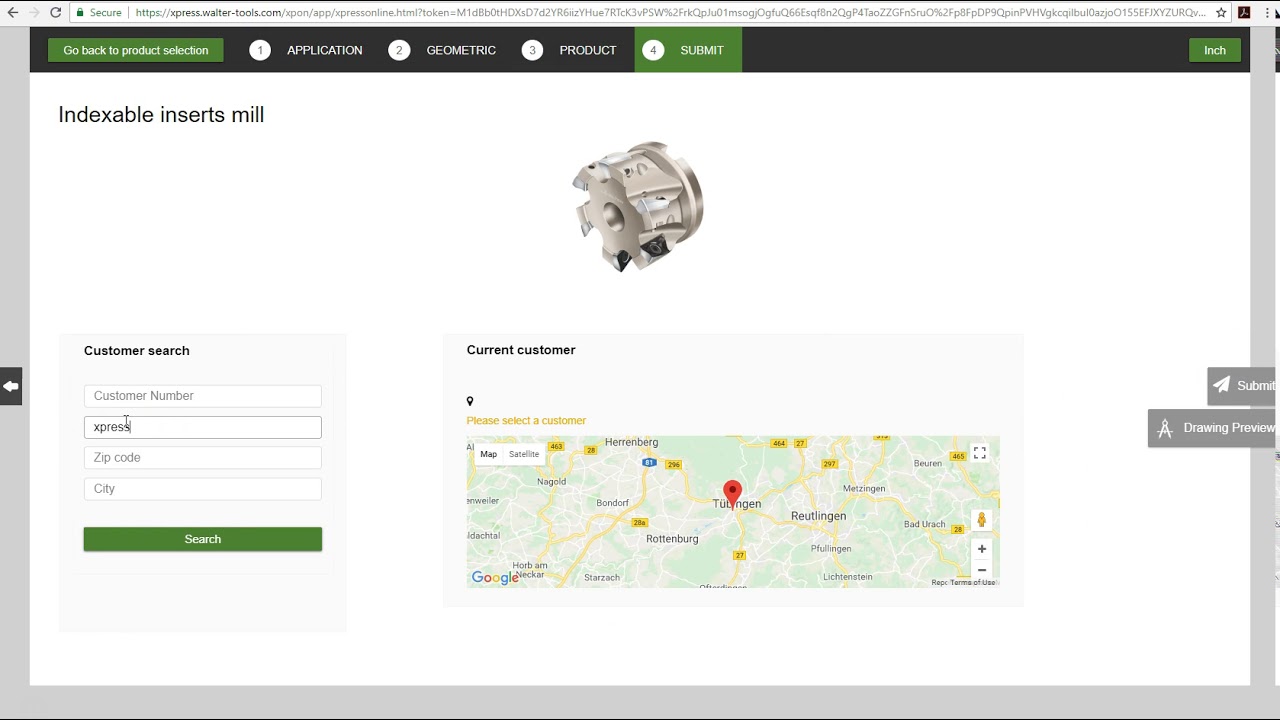Image resolution: width=1280 pixels, height=720 pixels.
Task: Click the Submit side button
Action: (1242, 386)
